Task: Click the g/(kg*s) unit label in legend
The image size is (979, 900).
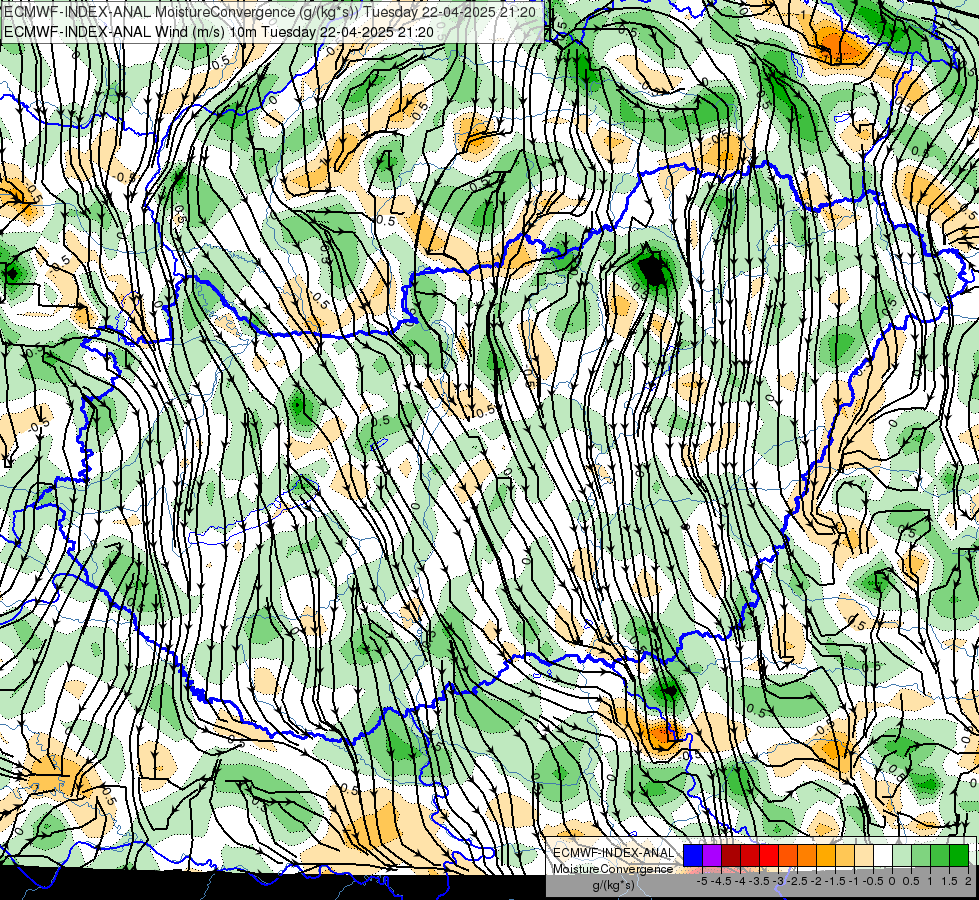Action: (x=613, y=885)
